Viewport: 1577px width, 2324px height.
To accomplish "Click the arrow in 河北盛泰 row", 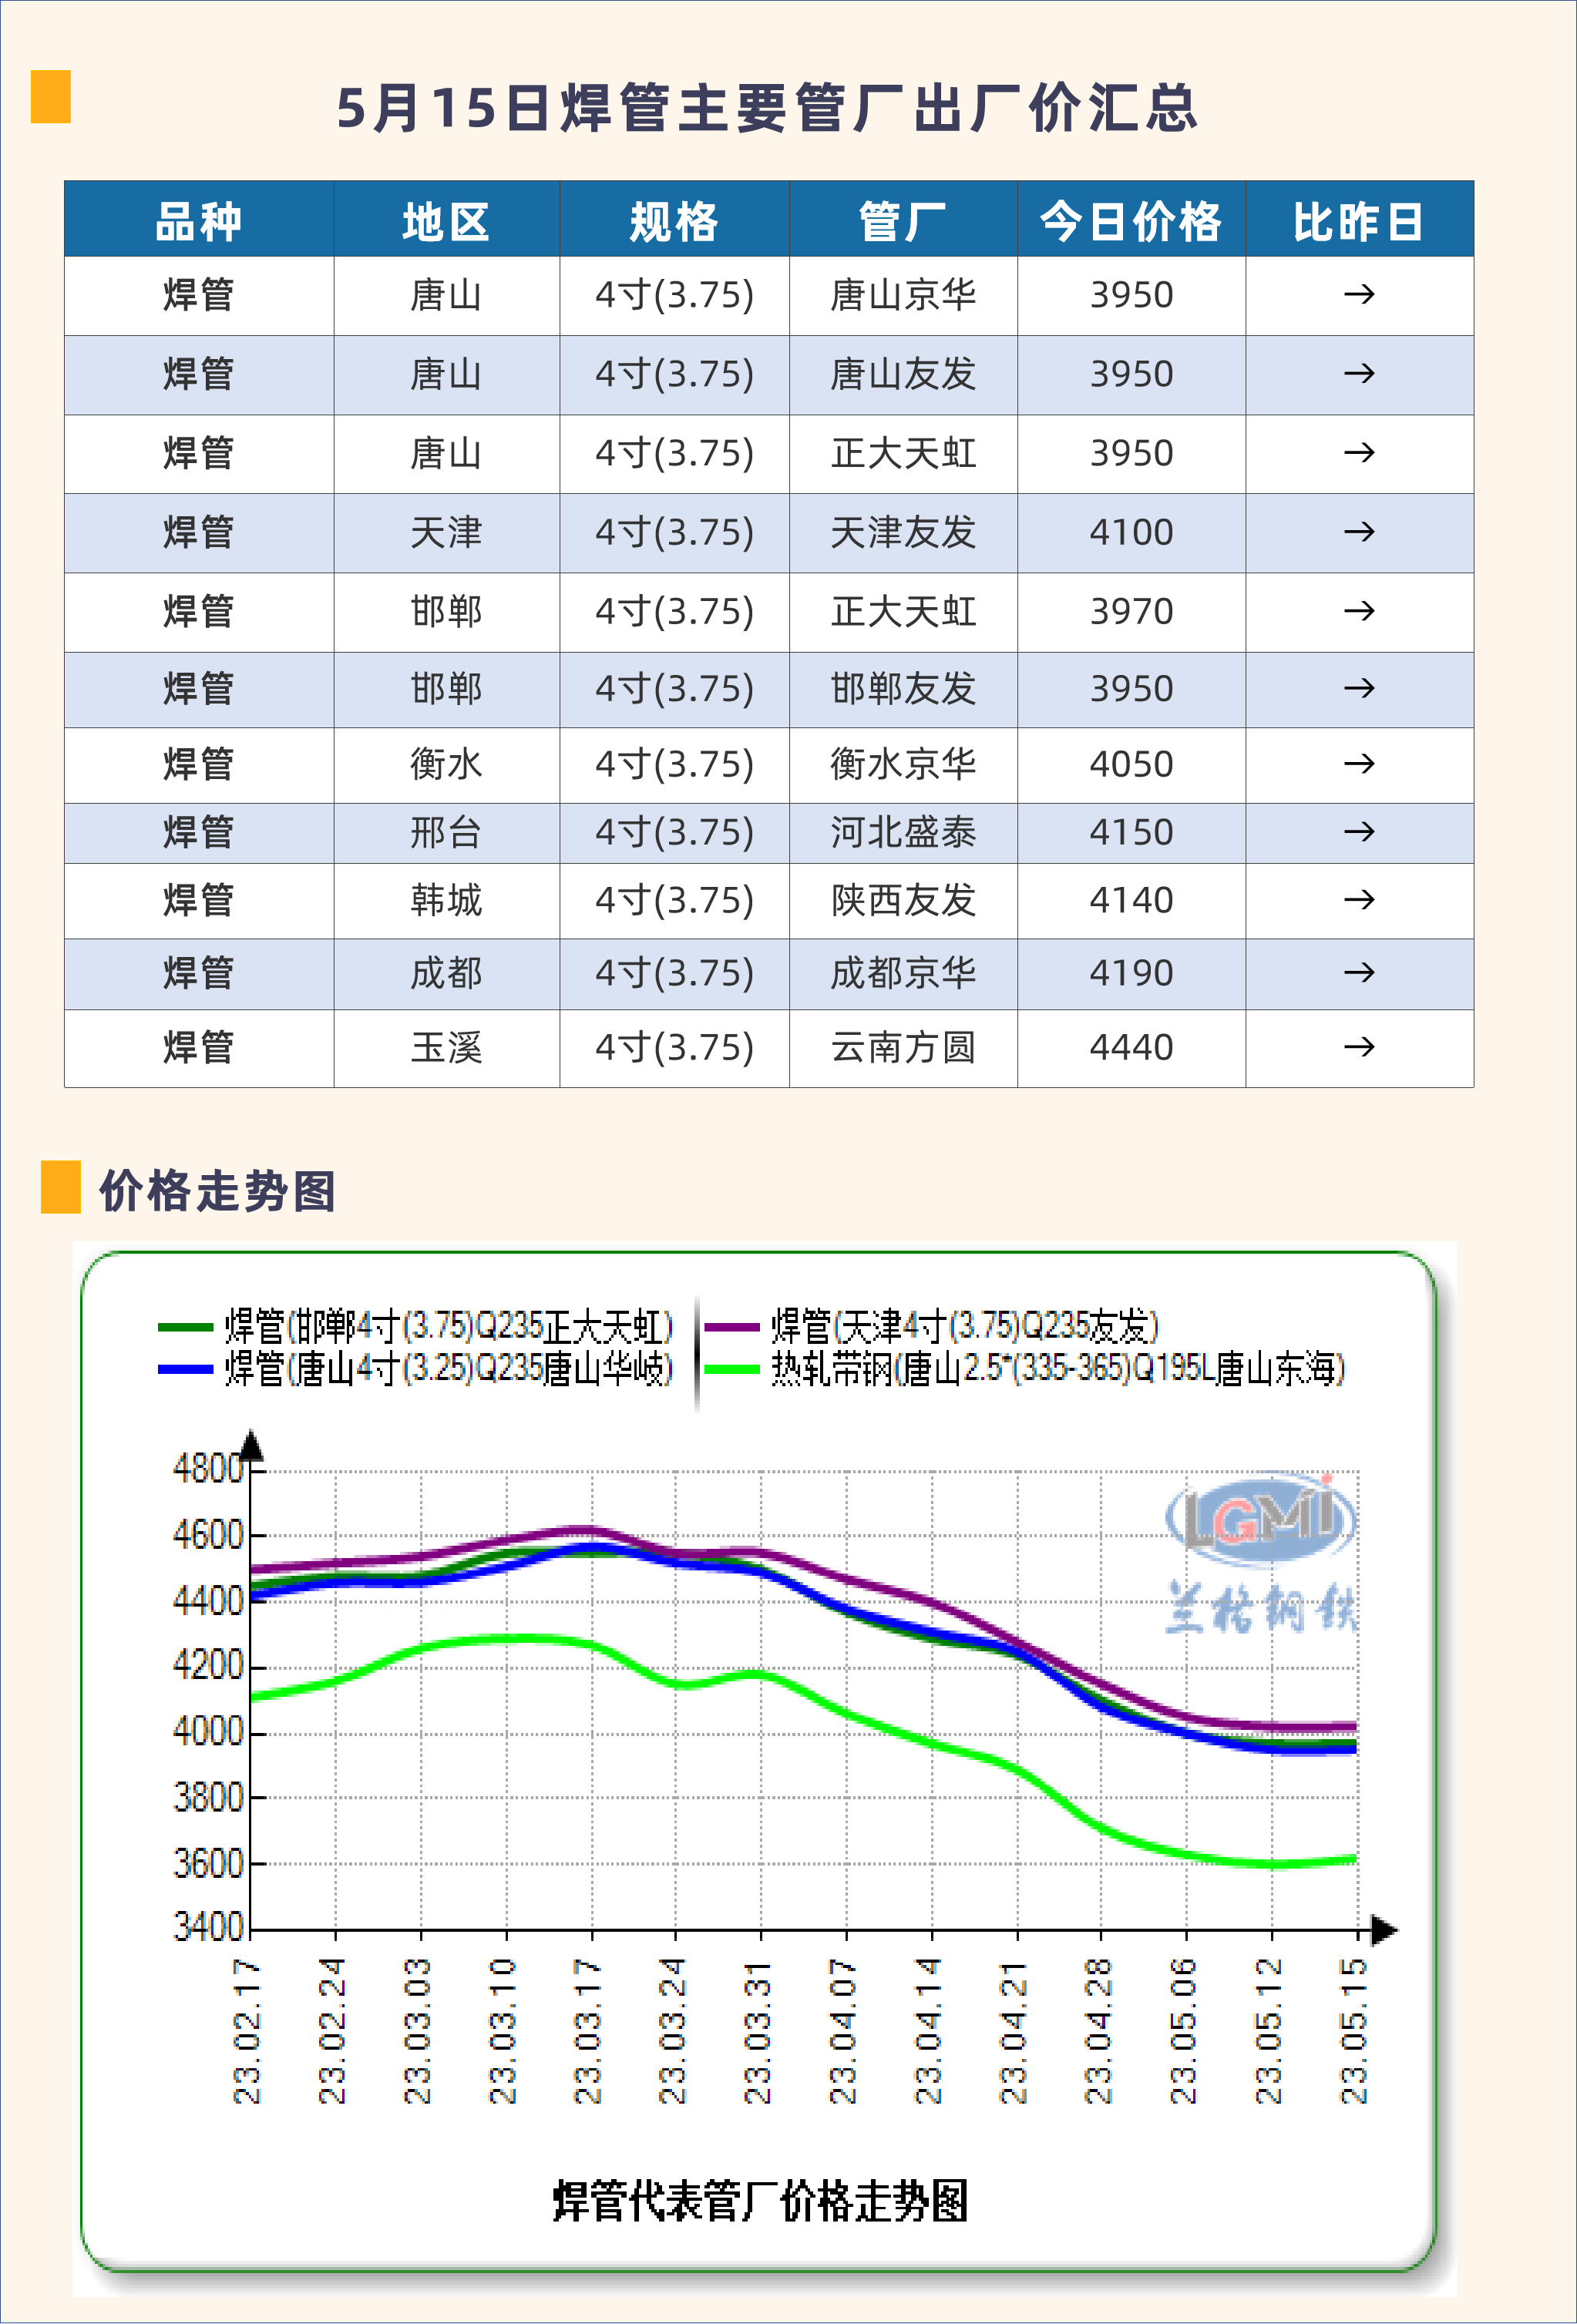I will (x=1358, y=832).
